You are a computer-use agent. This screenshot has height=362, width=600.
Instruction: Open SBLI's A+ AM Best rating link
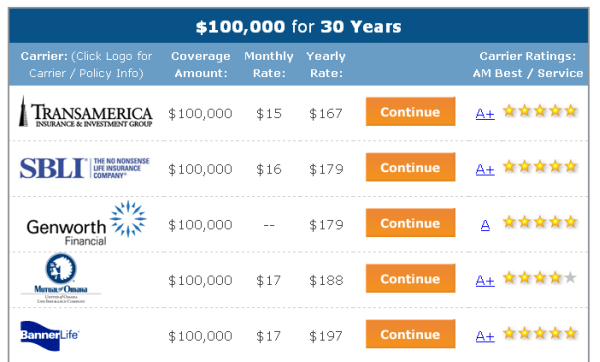pos(485,169)
